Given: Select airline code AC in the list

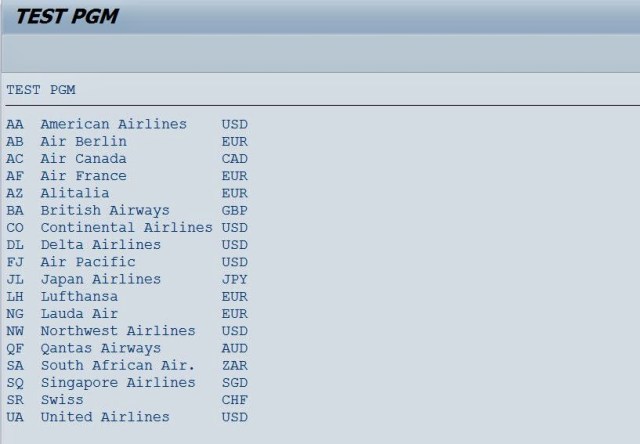Looking at the screenshot, I should 15,159.
